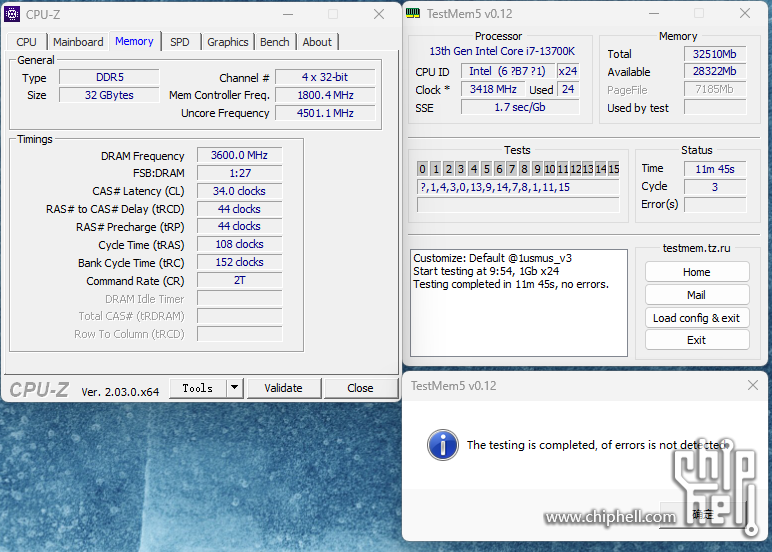Click test number 15 box in Tests
The height and width of the screenshot is (552, 772).
pyautogui.click(x=613, y=169)
